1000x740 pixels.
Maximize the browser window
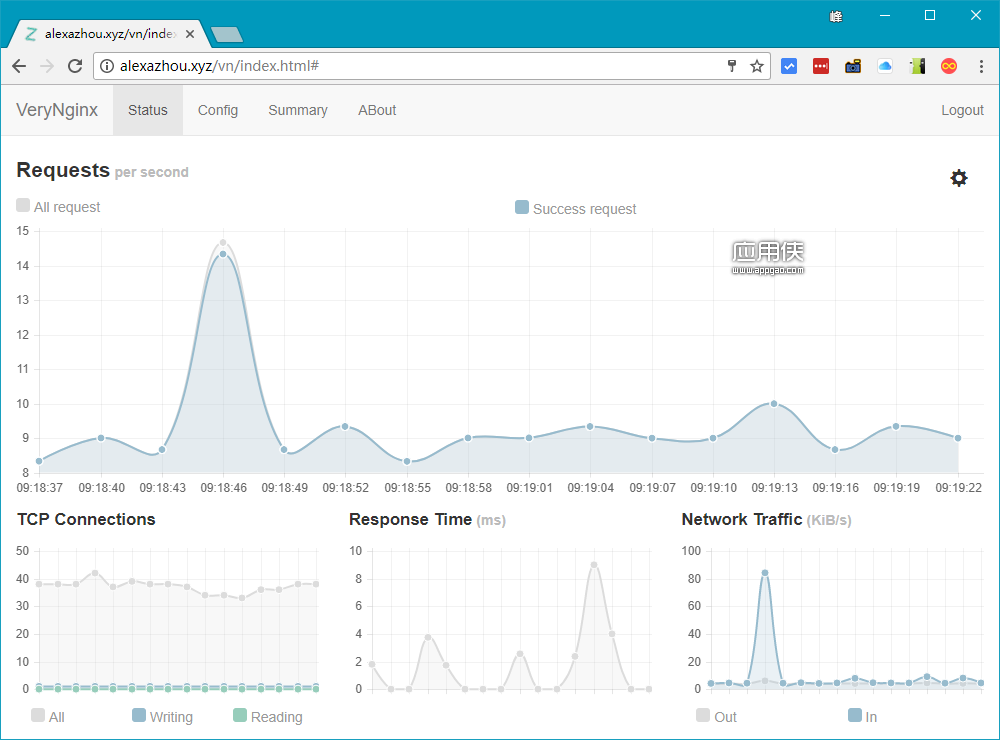(930, 15)
